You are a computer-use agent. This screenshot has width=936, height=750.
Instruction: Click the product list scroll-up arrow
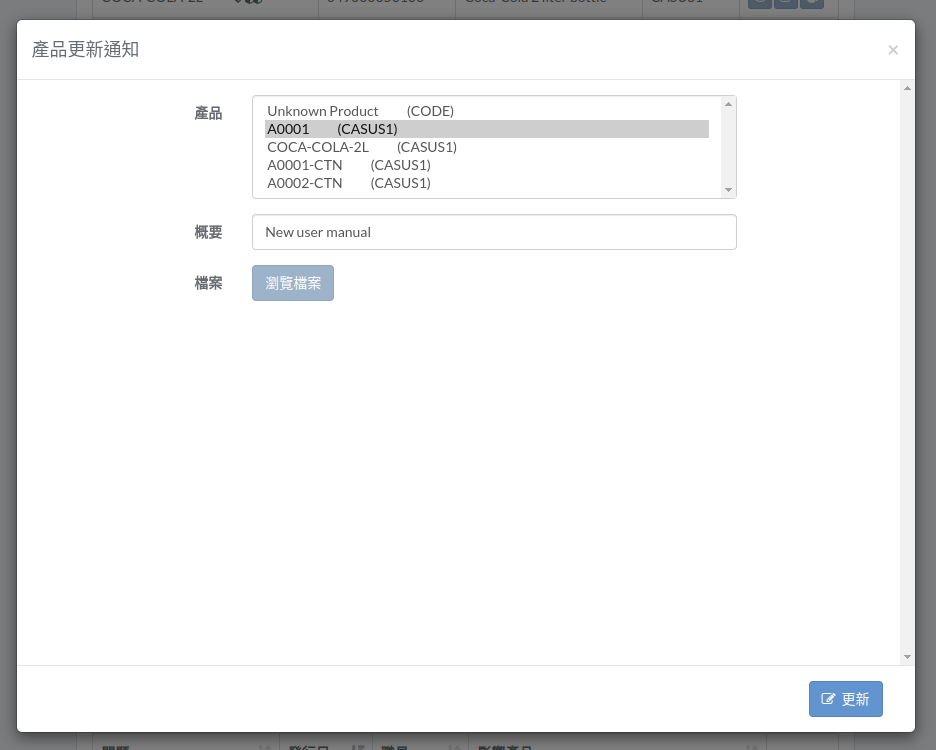tap(728, 104)
